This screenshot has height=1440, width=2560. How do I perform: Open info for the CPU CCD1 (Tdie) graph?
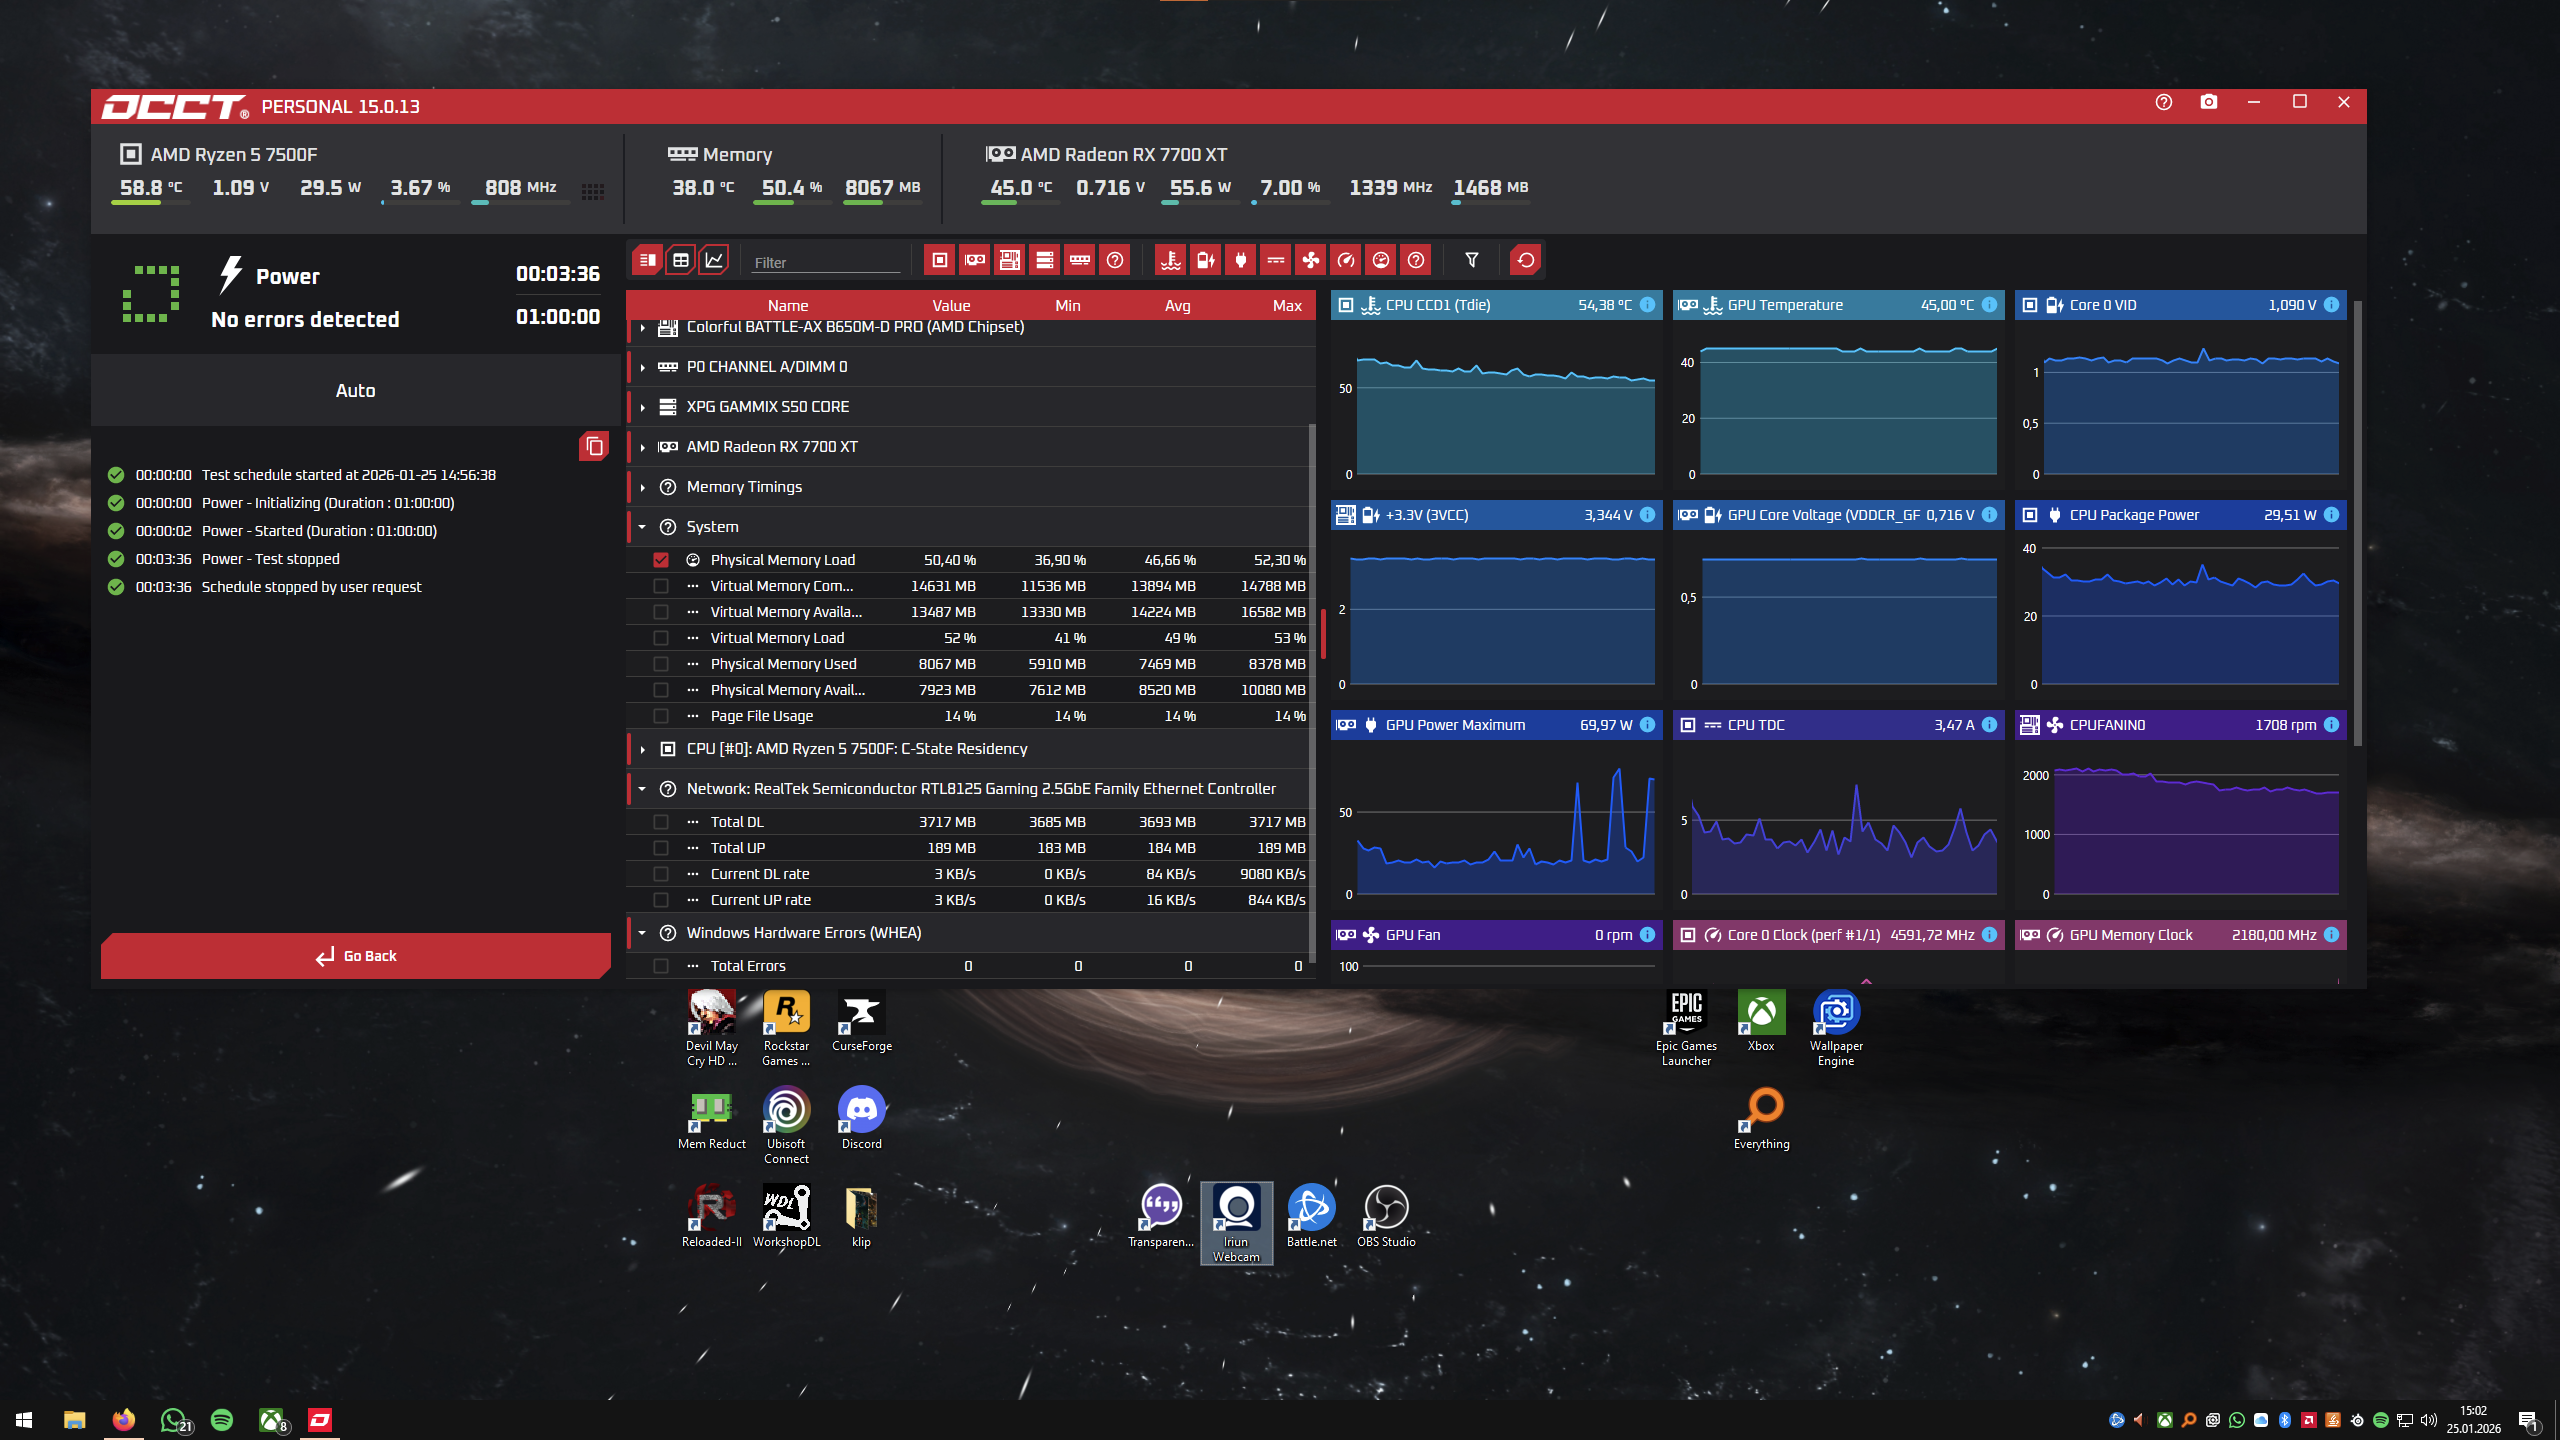[x=1648, y=305]
